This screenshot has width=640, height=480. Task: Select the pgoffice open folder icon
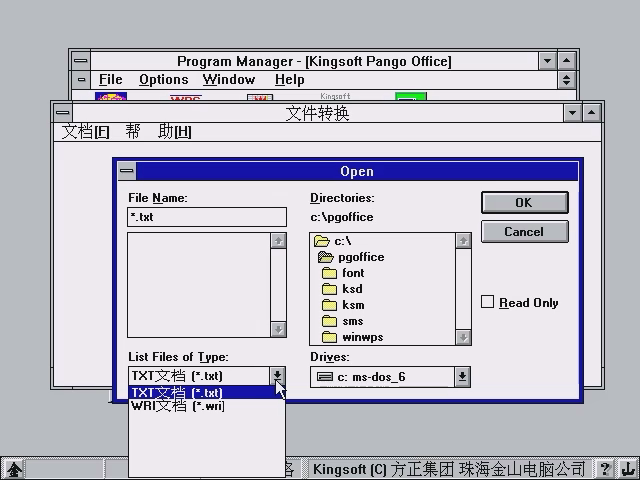pos(325,257)
